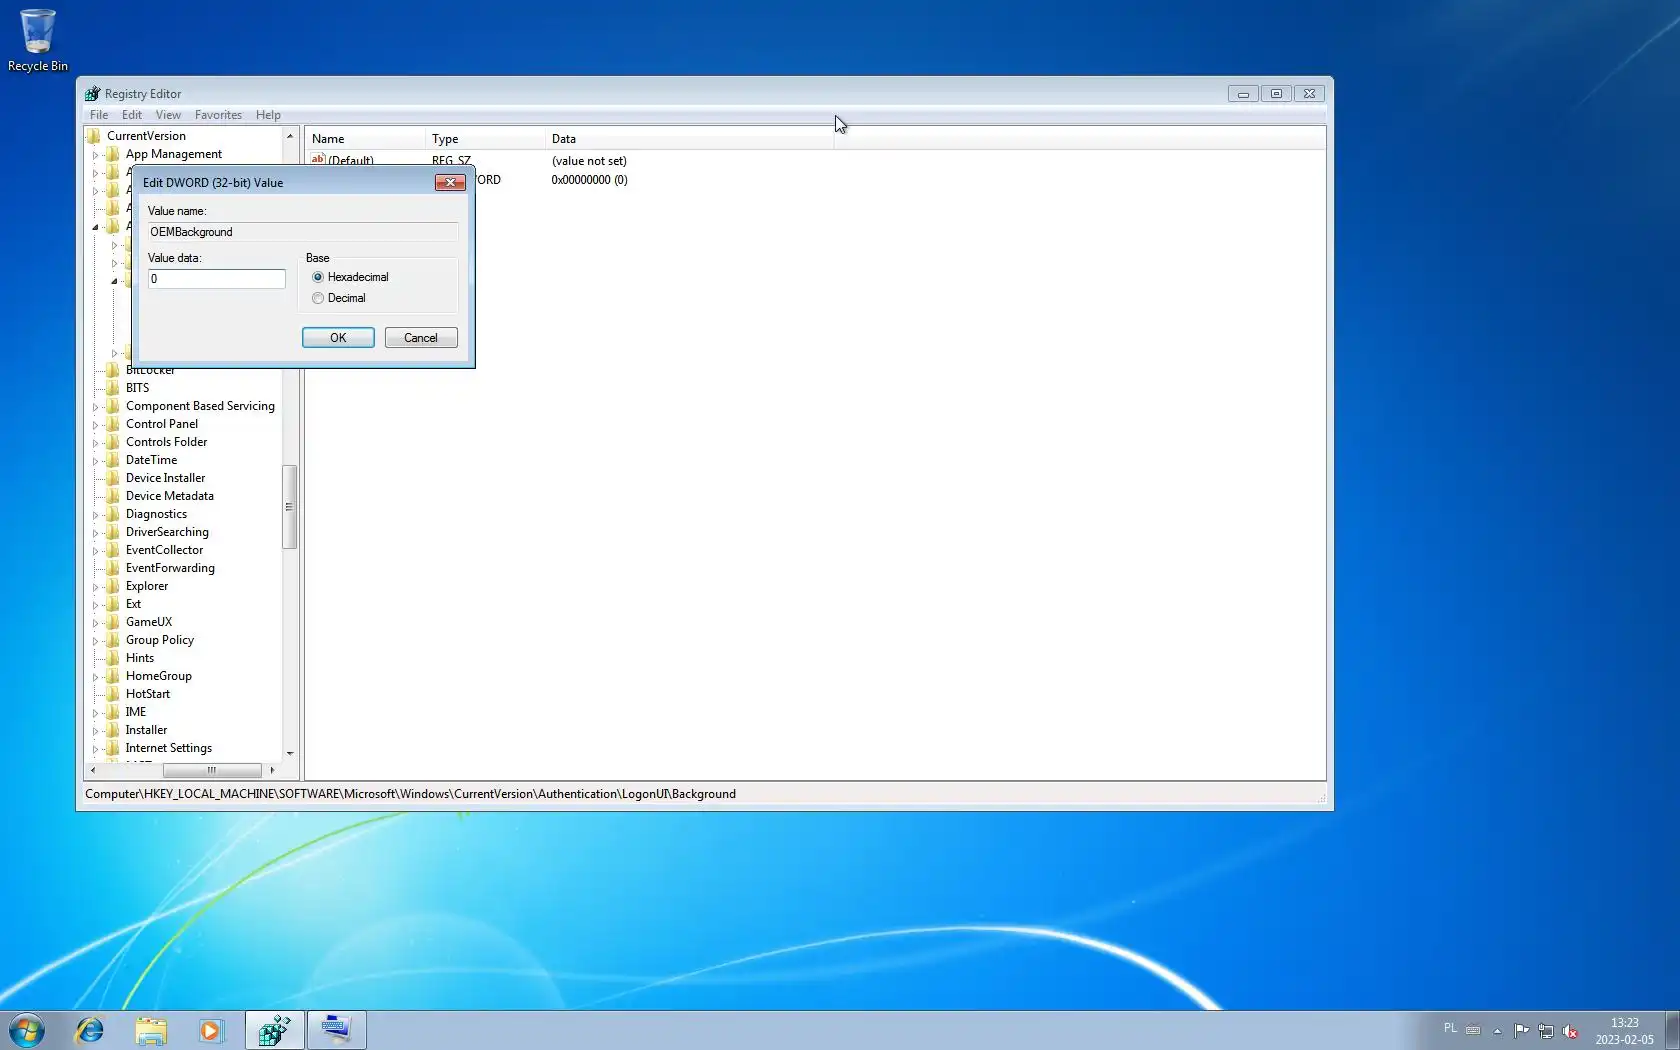This screenshot has height=1050, width=1680.
Task: Expand the Internet Settings key
Action: pyautogui.click(x=96, y=749)
